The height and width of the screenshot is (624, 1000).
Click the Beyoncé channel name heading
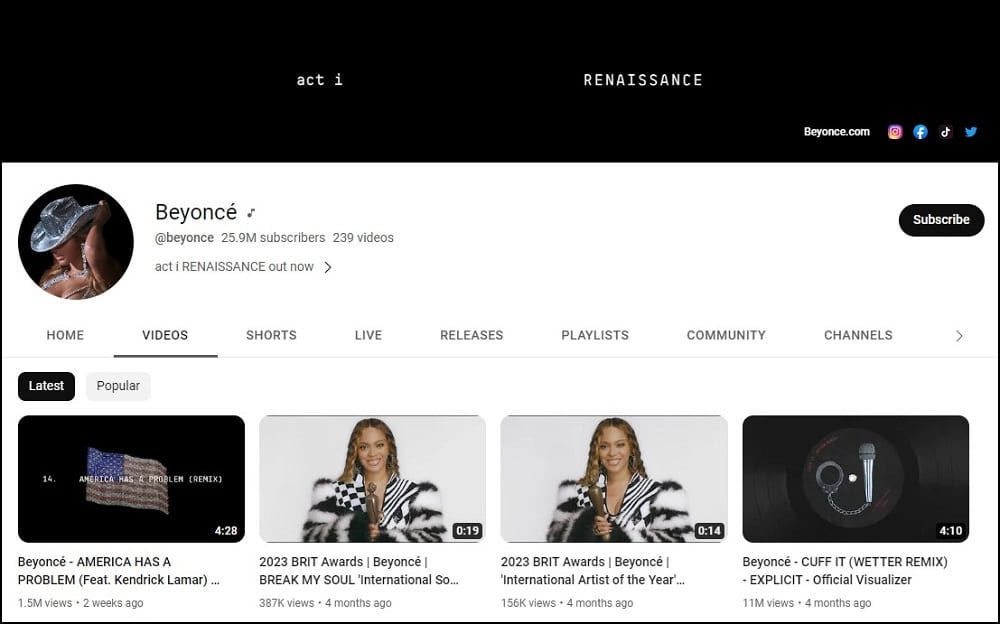click(196, 212)
